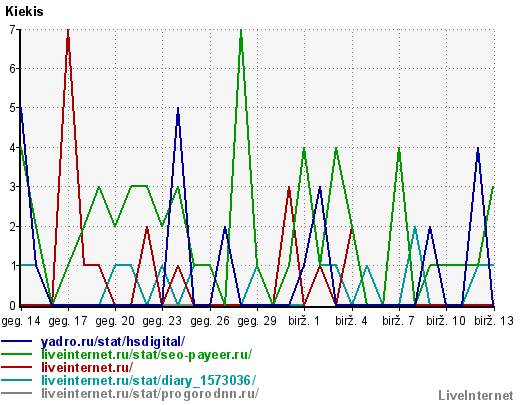Click the red liveinternet.ru/ legend label
The width and height of the screenshot is (520, 405).
pyautogui.click(x=87, y=368)
